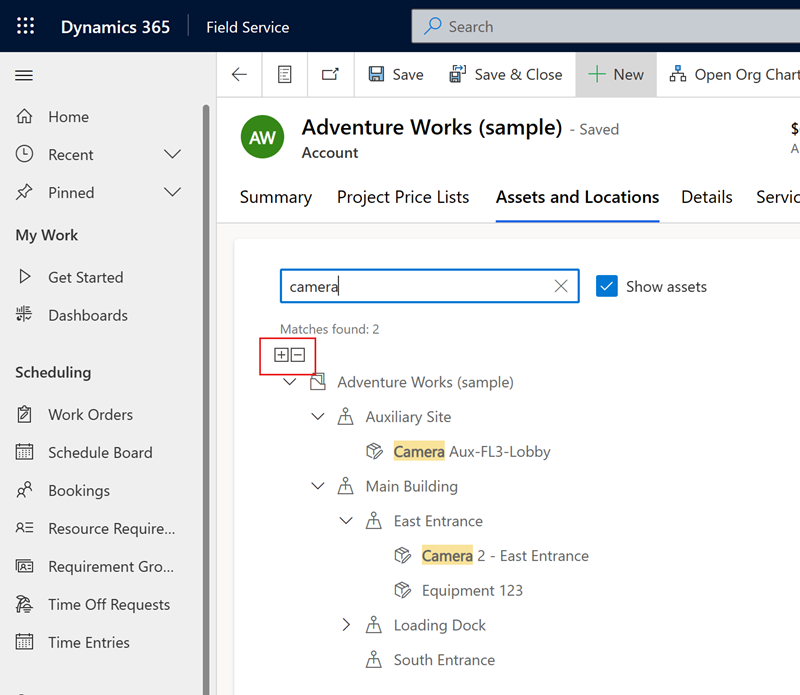Collapse the site map hamburger menu
Viewport: 800px width, 695px height.
pyautogui.click(x=24, y=75)
